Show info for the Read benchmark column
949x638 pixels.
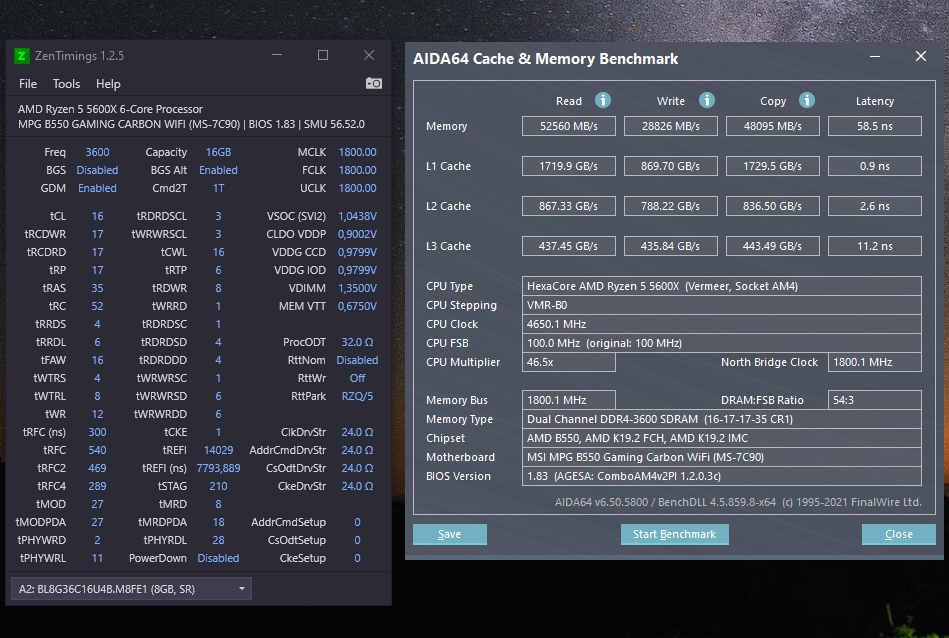pos(603,100)
